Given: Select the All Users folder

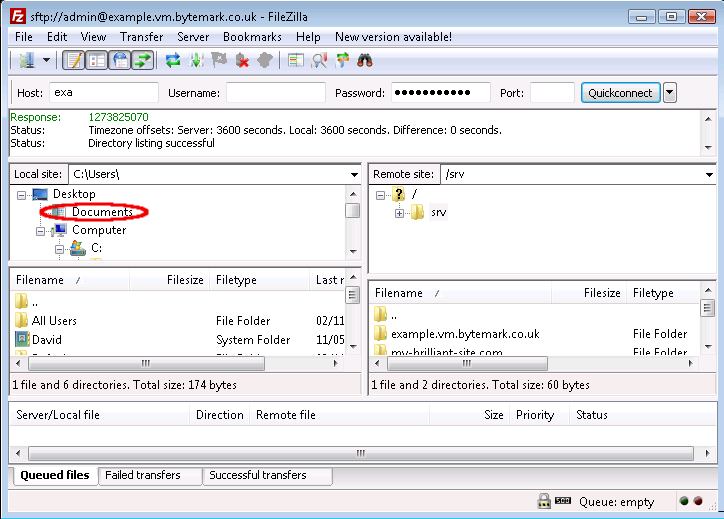Looking at the screenshot, I should pos(54,320).
